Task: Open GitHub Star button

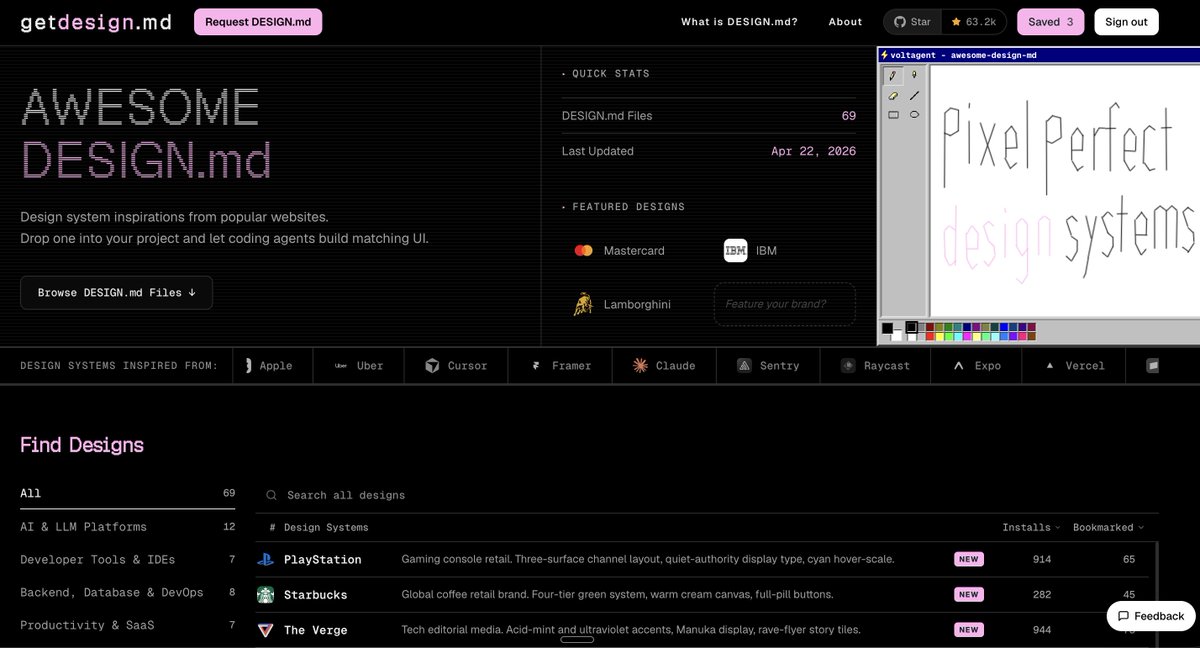Action: 911,22
